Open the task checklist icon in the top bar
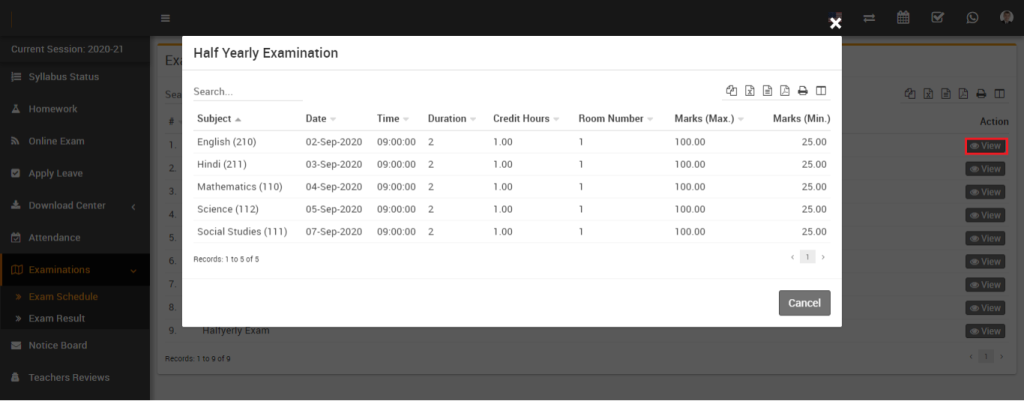Image resolution: width=1024 pixels, height=401 pixels. coord(937,17)
